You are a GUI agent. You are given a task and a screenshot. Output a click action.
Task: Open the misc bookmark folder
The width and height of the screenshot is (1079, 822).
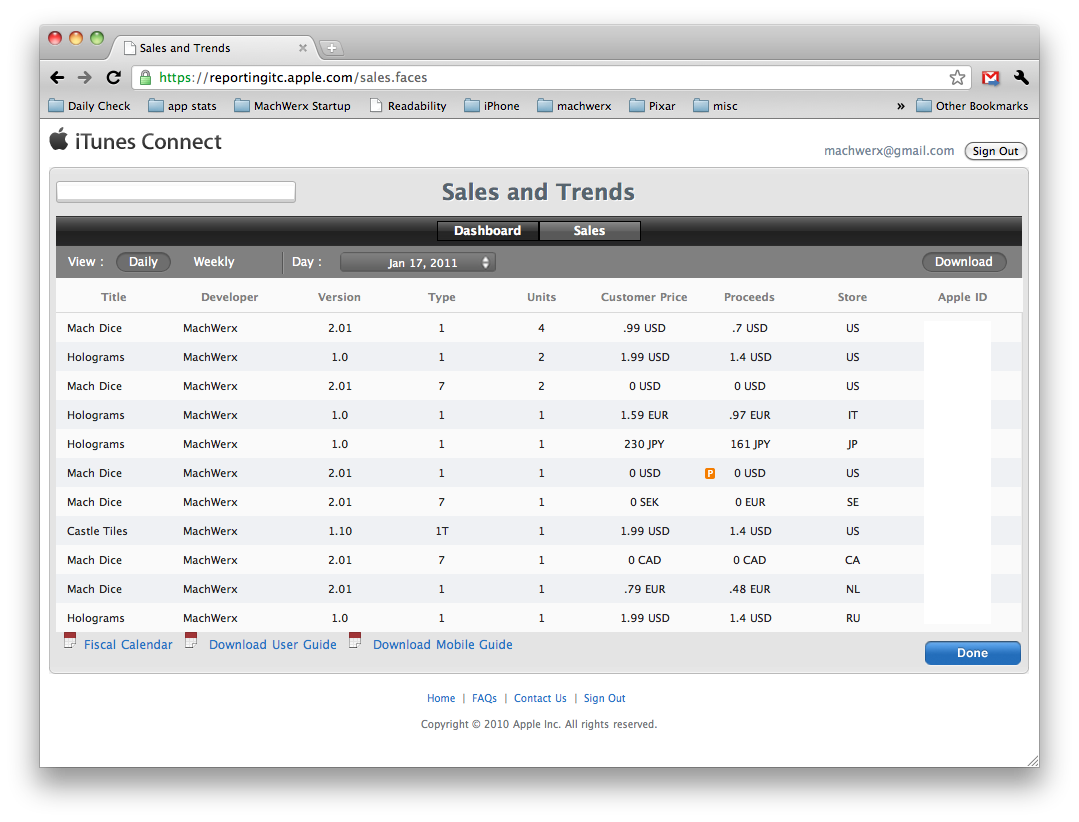pos(716,106)
